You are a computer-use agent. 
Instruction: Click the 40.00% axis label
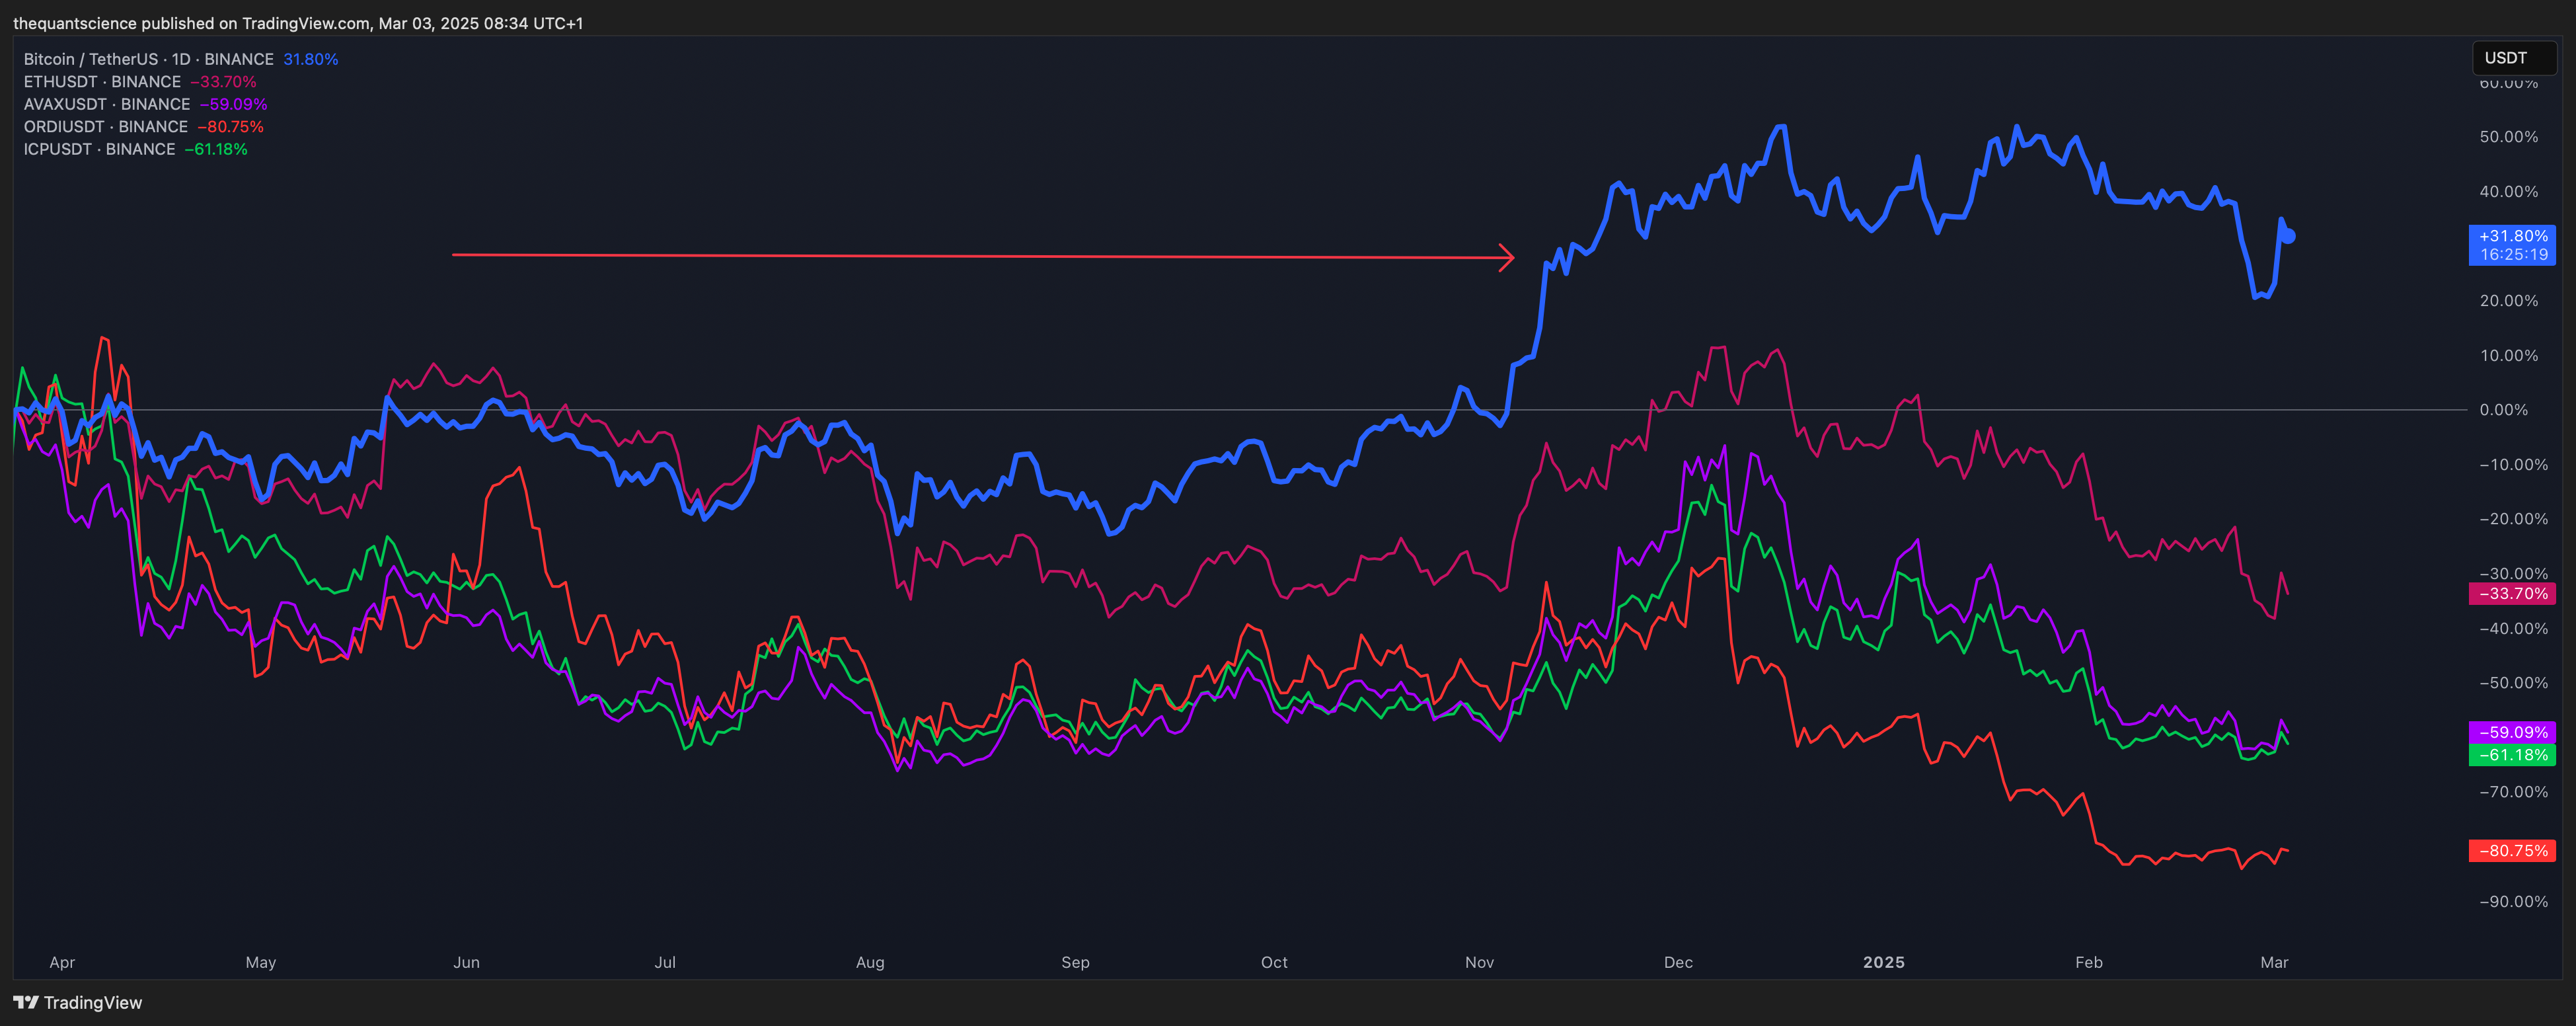coord(2508,191)
